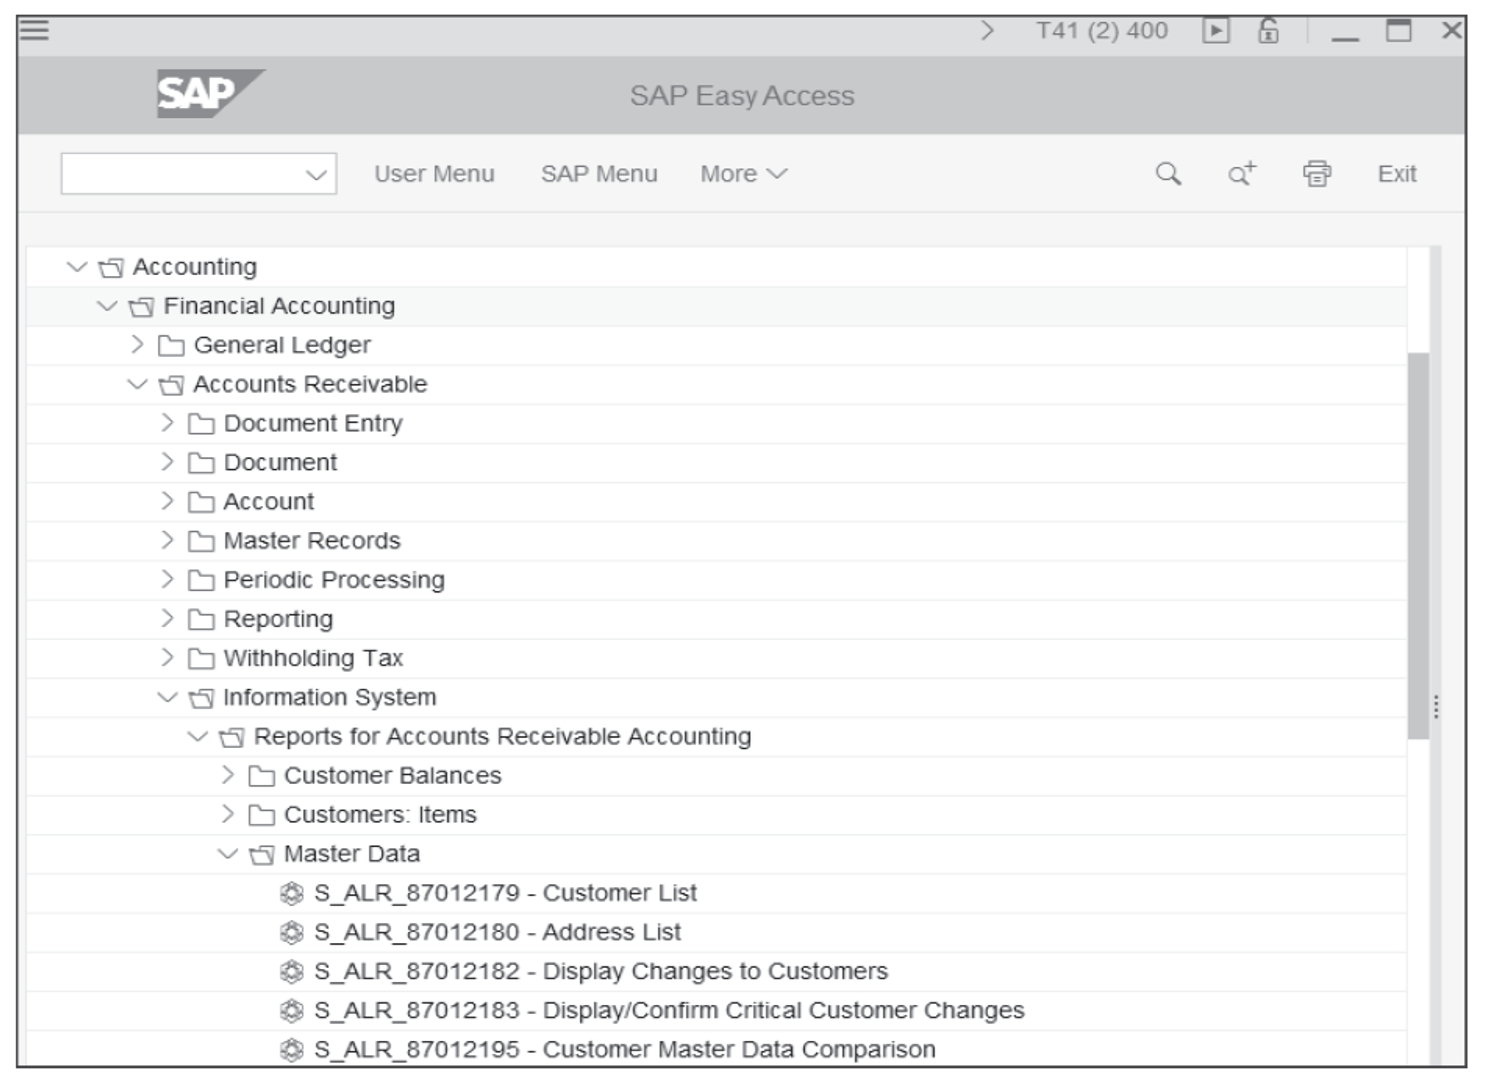This screenshot has width=1485, height=1081.
Task: Click the Exit button
Action: pyautogui.click(x=1397, y=173)
